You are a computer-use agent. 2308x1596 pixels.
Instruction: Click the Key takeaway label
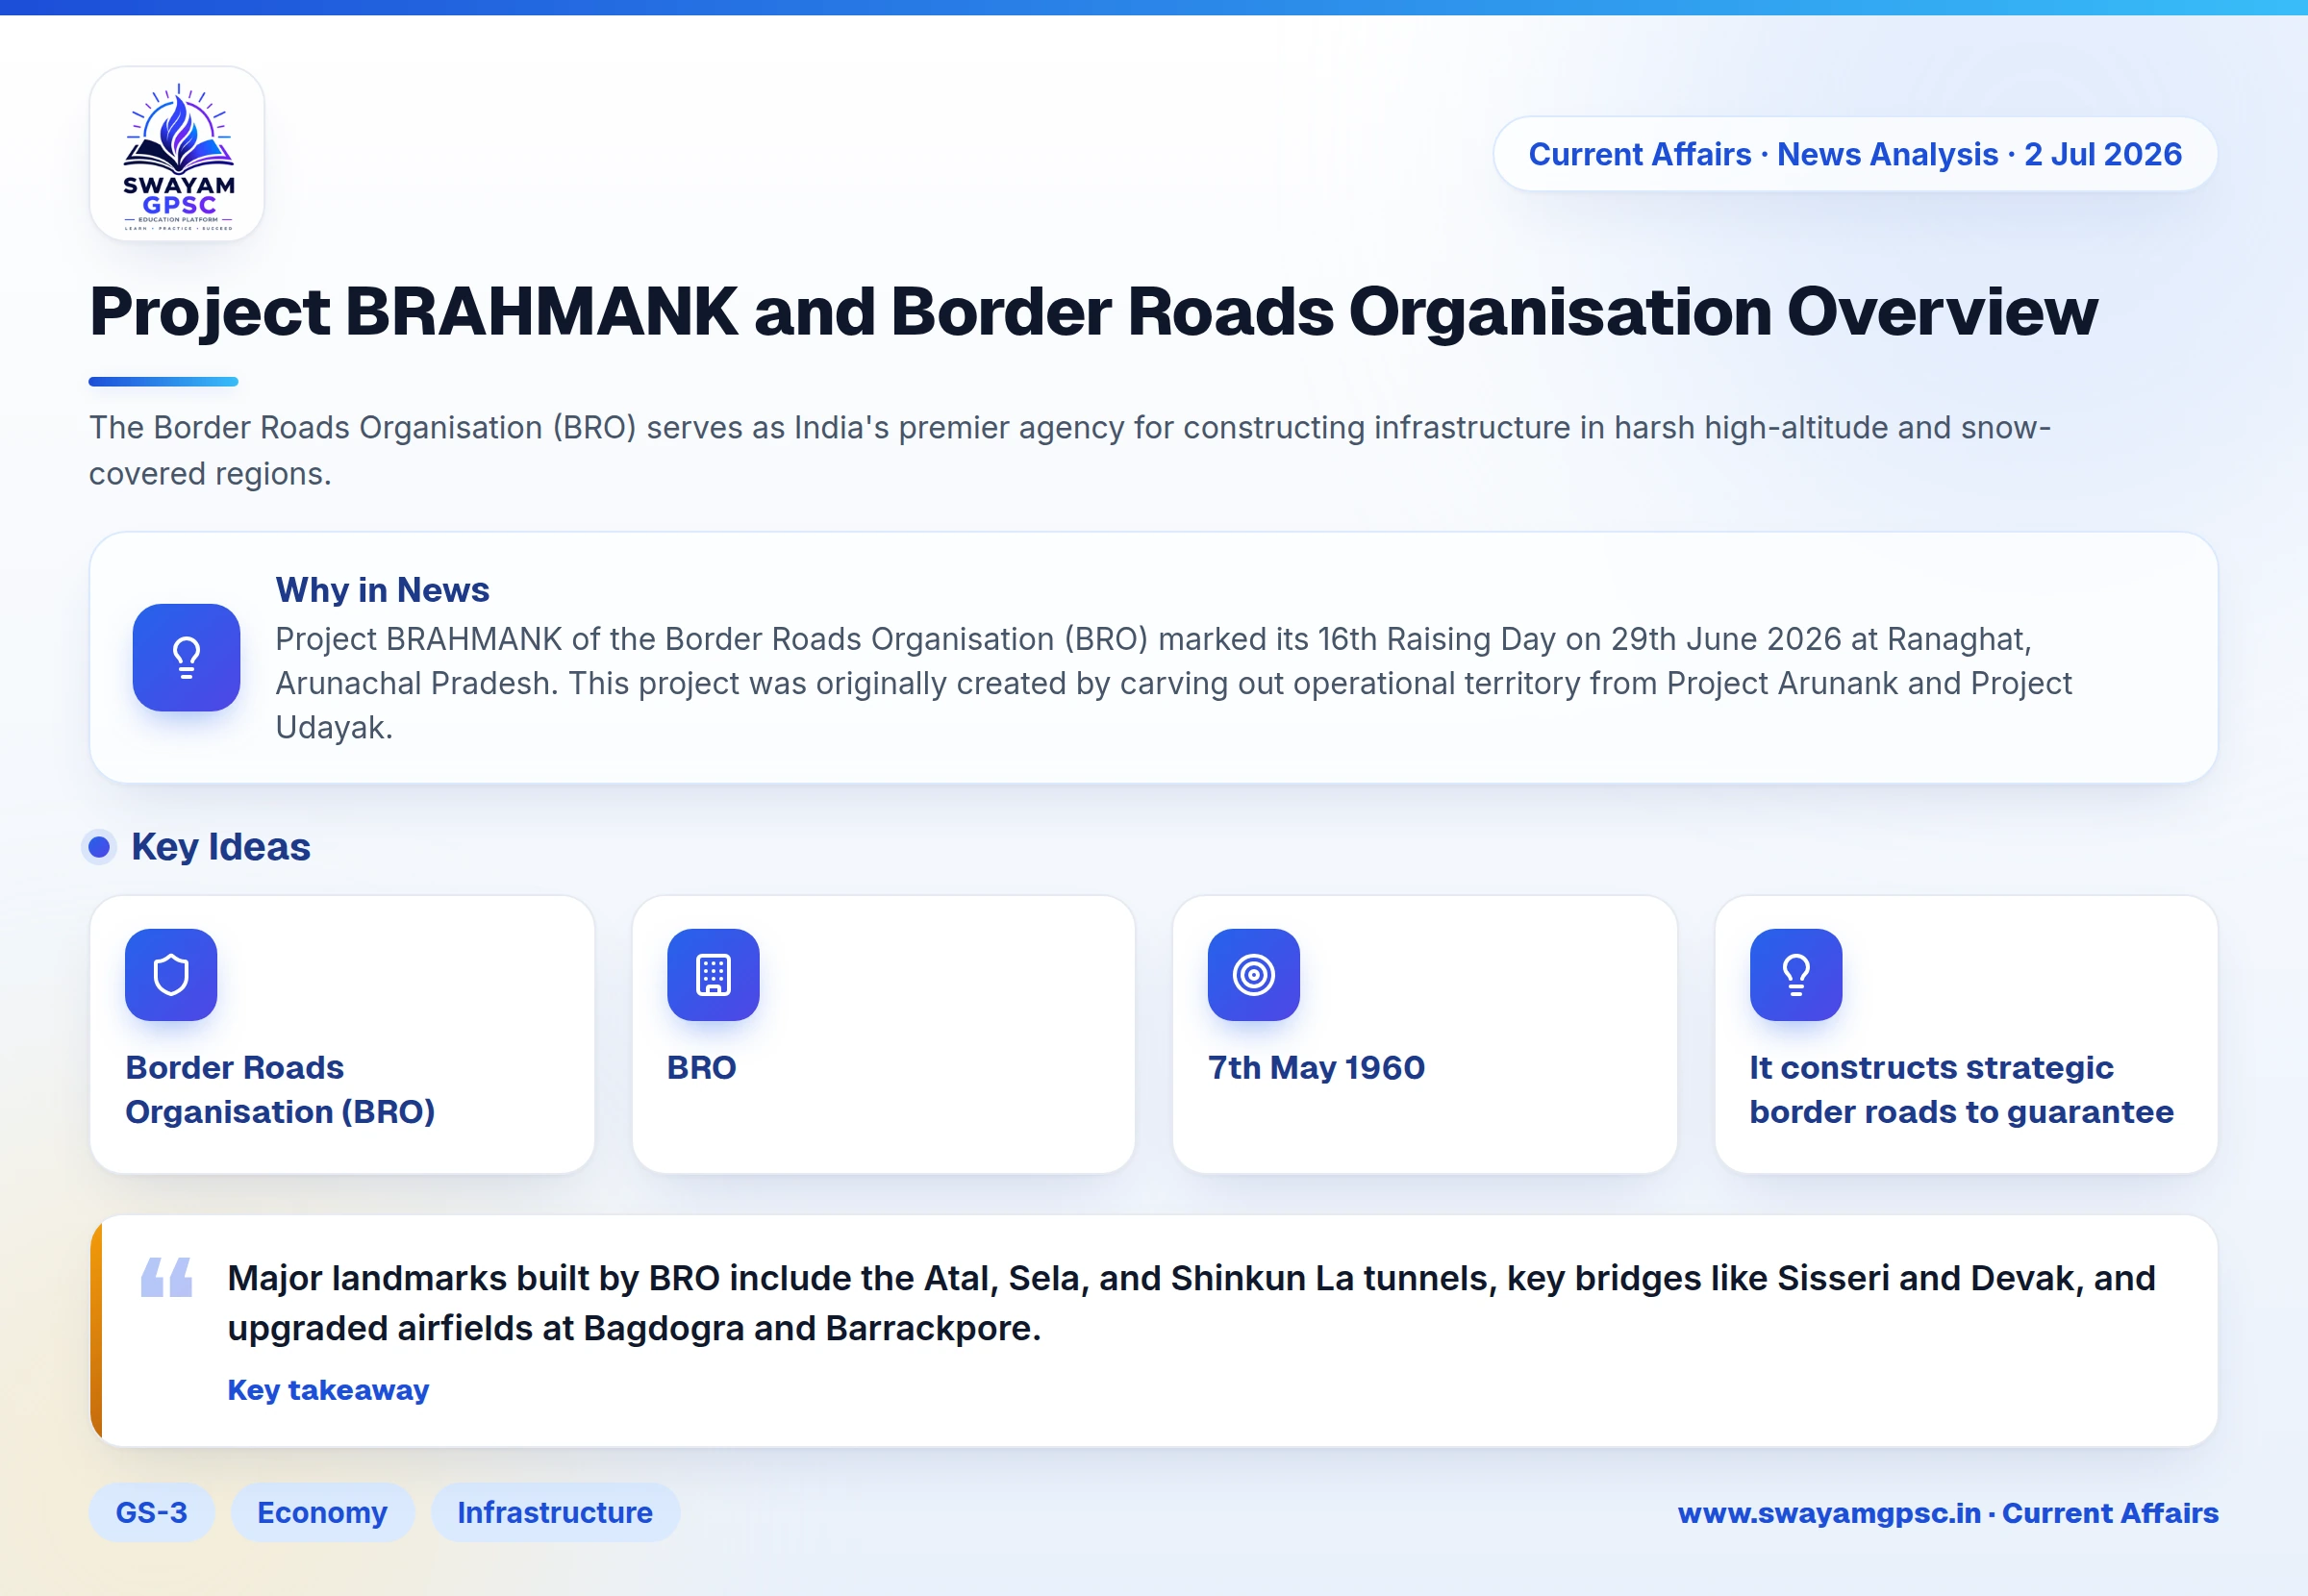[328, 1390]
